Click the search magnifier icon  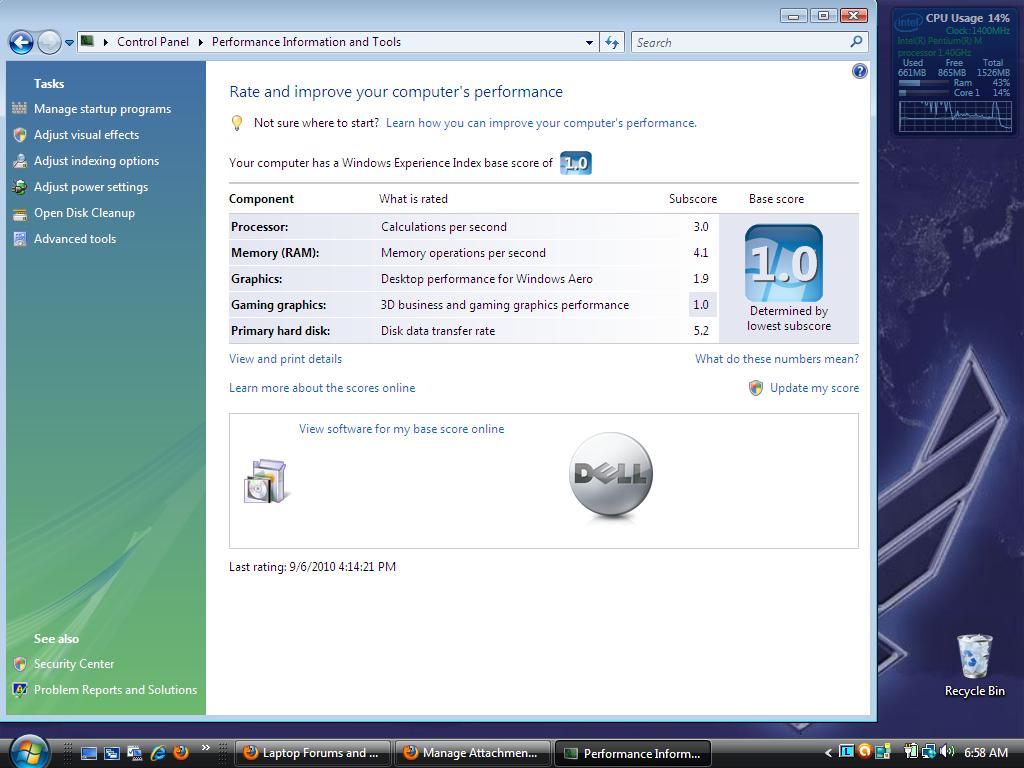point(856,42)
